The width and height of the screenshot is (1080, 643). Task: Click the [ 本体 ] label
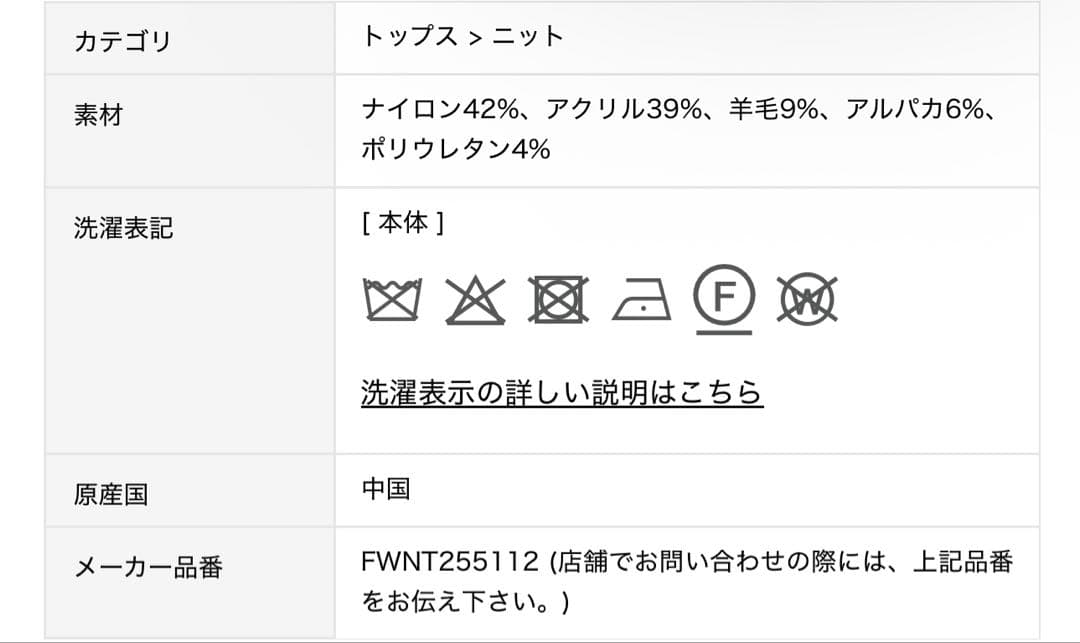tap(402, 224)
